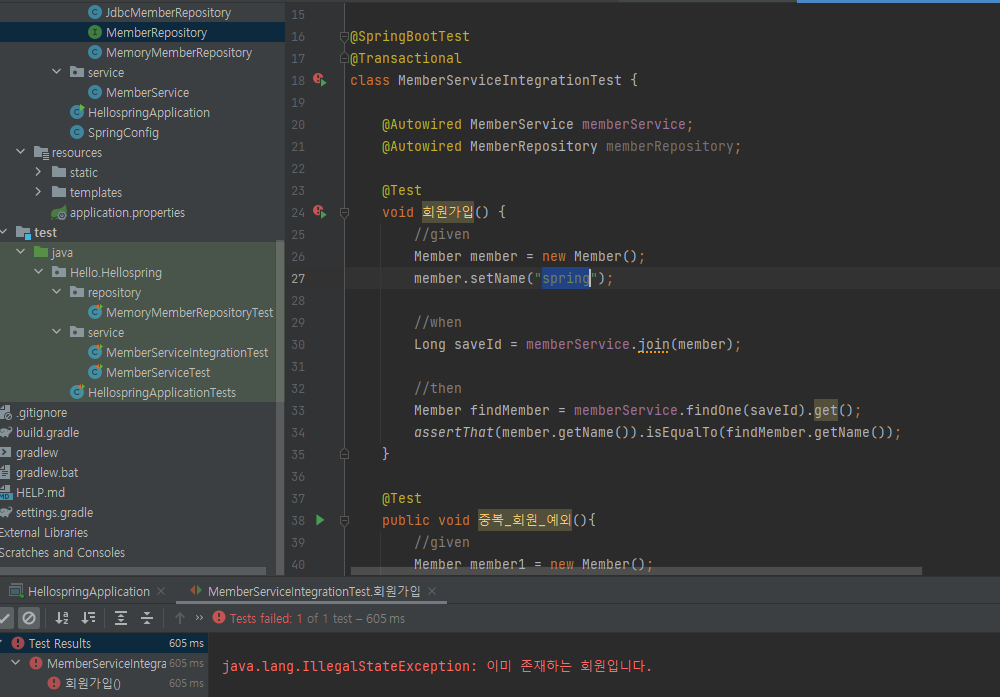The width and height of the screenshot is (1000, 697).
Task: Click the 회원가입 method name in editor
Action: pyautogui.click(x=448, y=212)
